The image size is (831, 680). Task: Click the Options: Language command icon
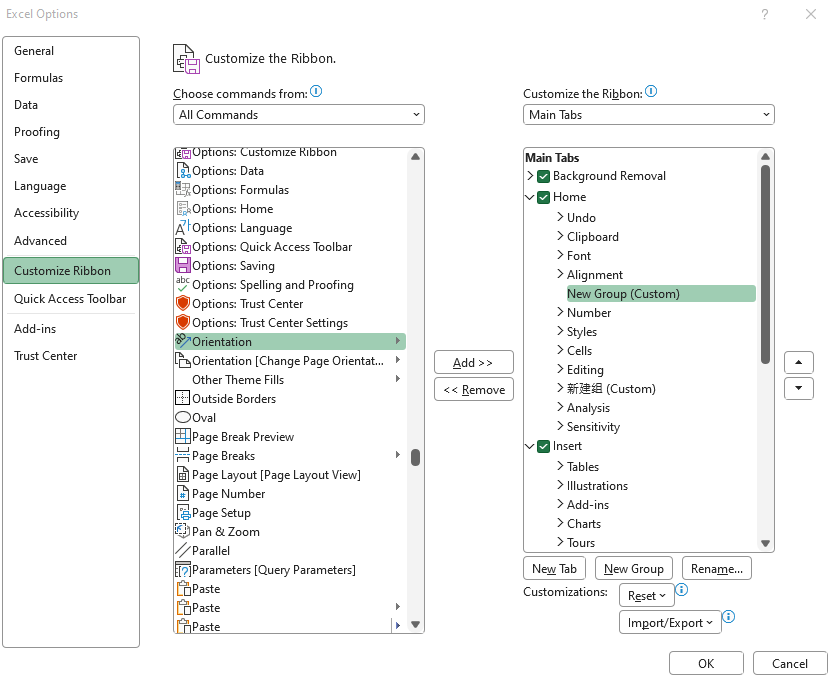click(x=182, y=228)
